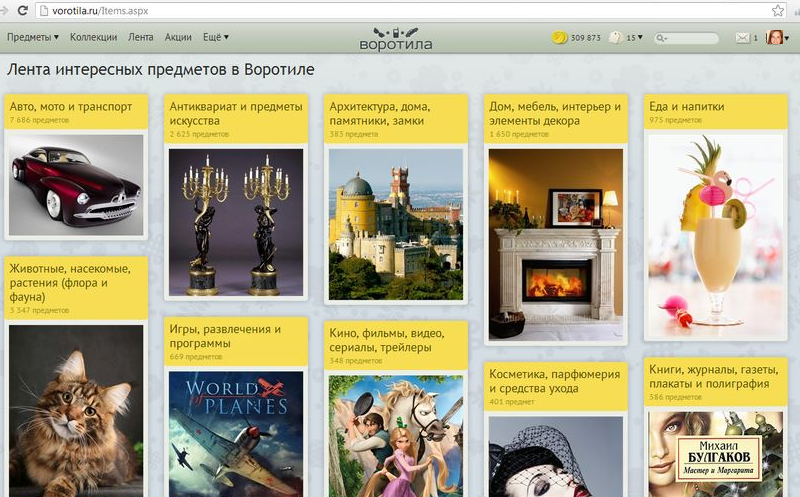Click the magnifier icon in search box
This screenshot has height=497, width=800.
pyautogui.click(x=661, y=38)
